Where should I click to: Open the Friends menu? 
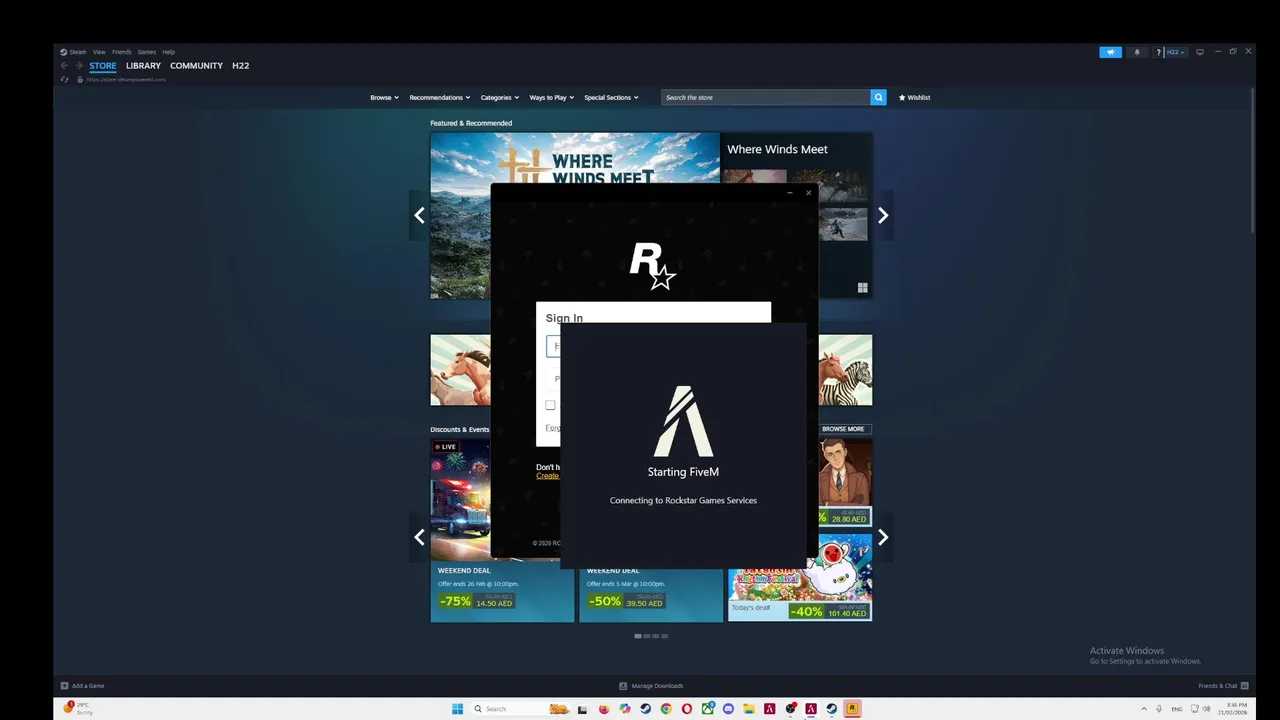122,52
